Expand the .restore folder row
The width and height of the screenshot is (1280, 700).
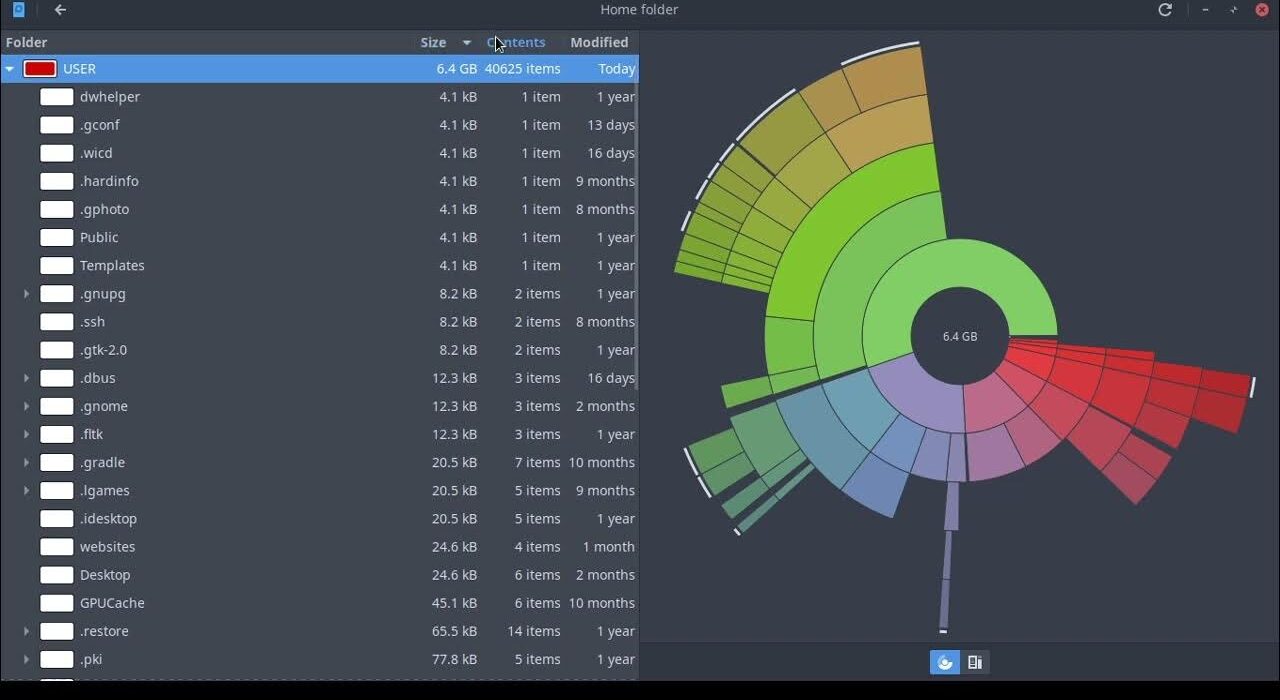(x=27, y=632)
